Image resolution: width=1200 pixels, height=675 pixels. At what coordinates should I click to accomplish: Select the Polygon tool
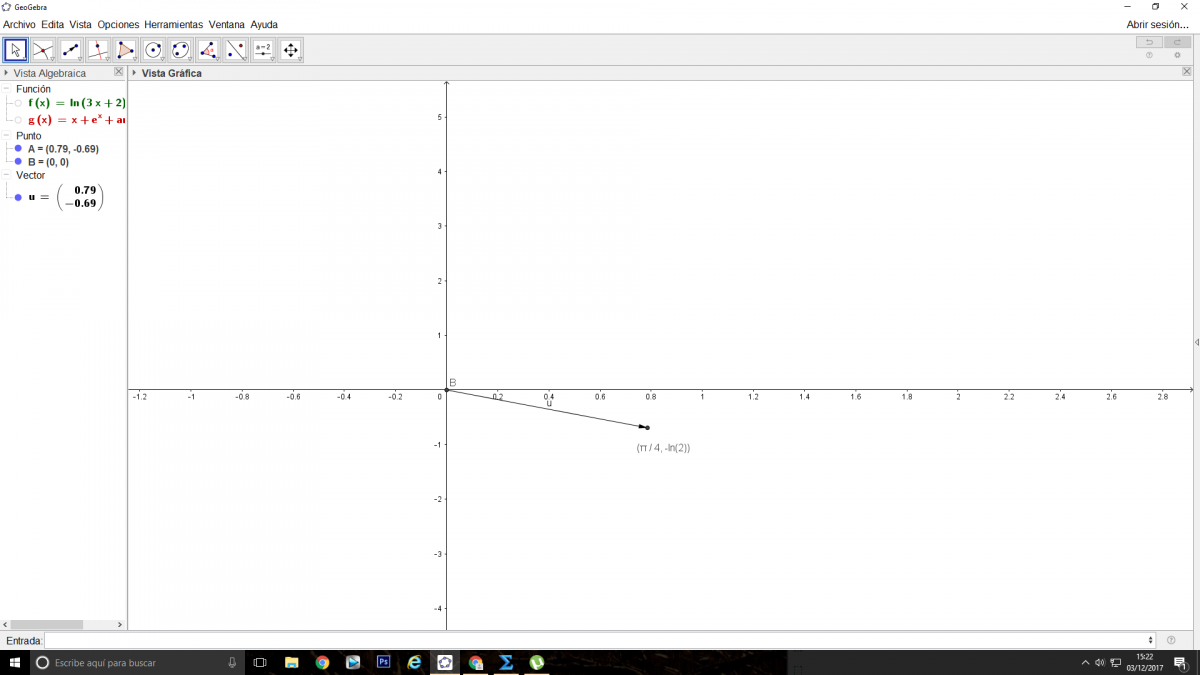125,50
